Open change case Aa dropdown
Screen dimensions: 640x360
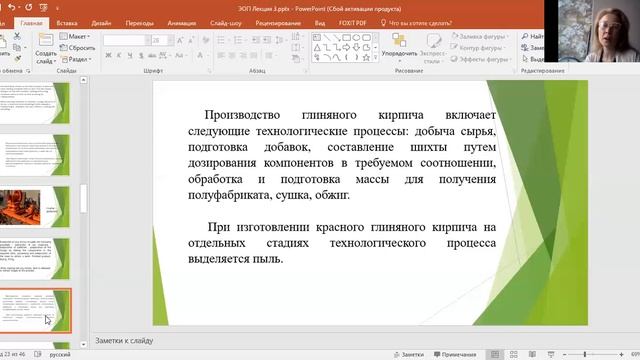[x=180, y=56]
